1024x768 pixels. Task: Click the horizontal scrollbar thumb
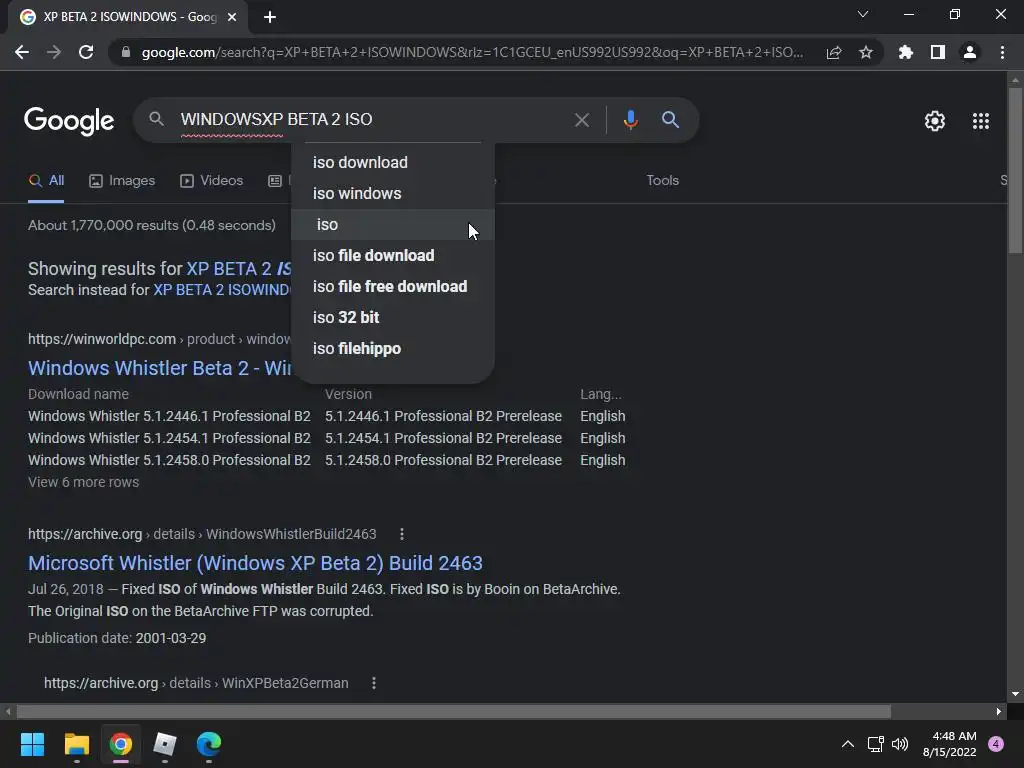click(454, 711)
